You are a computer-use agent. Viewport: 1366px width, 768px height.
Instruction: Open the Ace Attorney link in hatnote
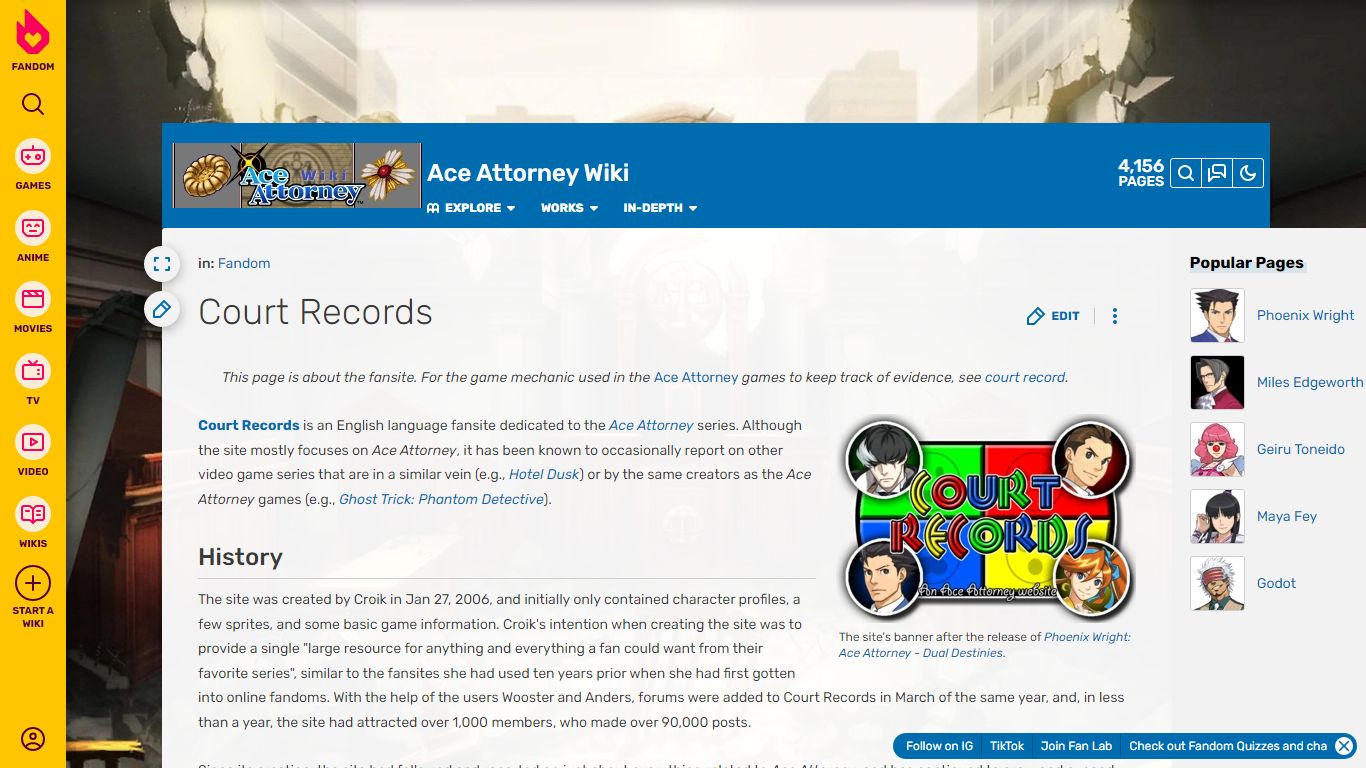(696, 377)
